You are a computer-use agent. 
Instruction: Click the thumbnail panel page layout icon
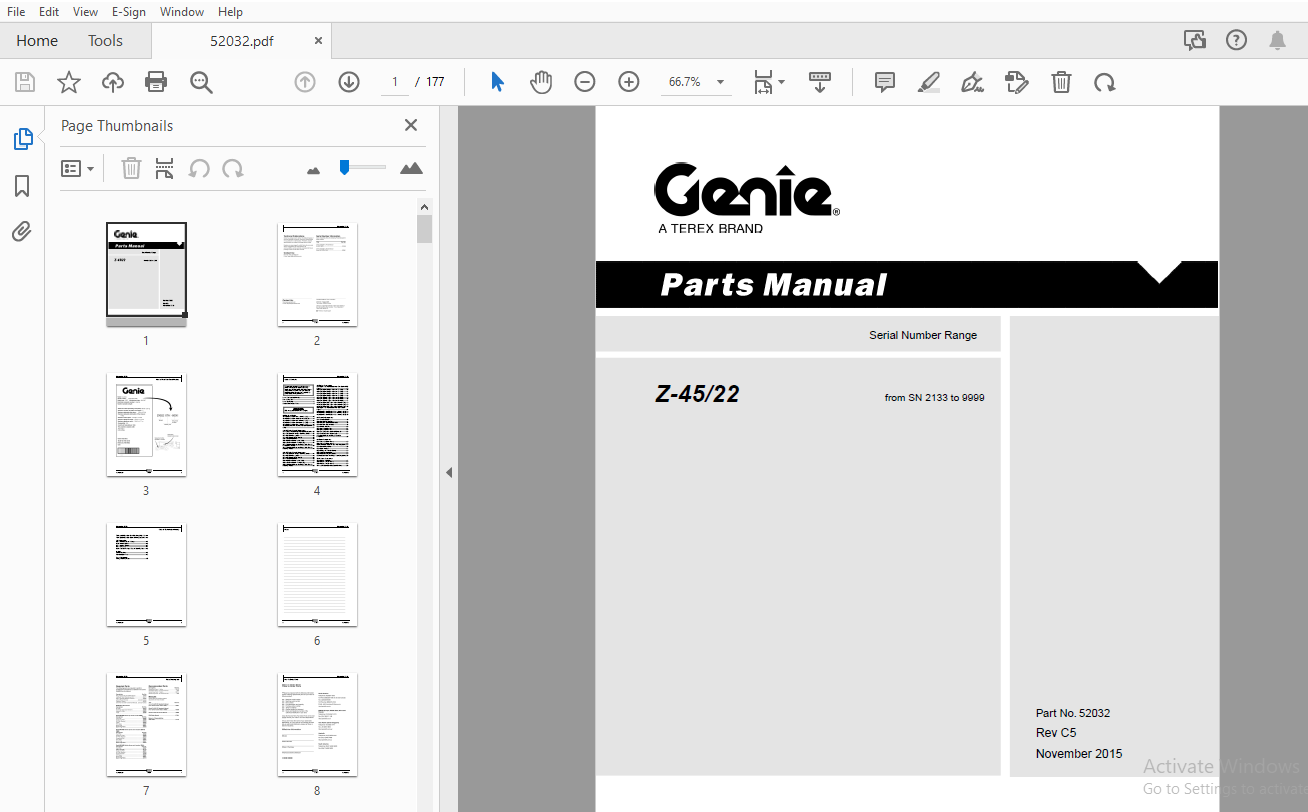click(x=165, y=168)
